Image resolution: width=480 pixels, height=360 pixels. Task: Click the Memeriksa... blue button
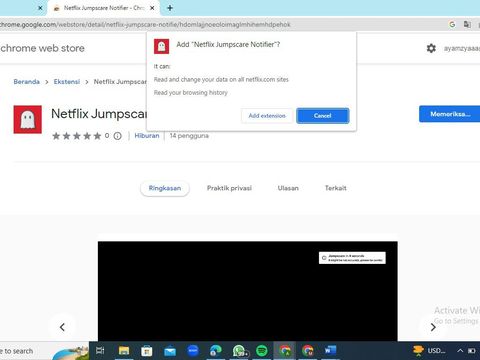(x=450, y=114)
